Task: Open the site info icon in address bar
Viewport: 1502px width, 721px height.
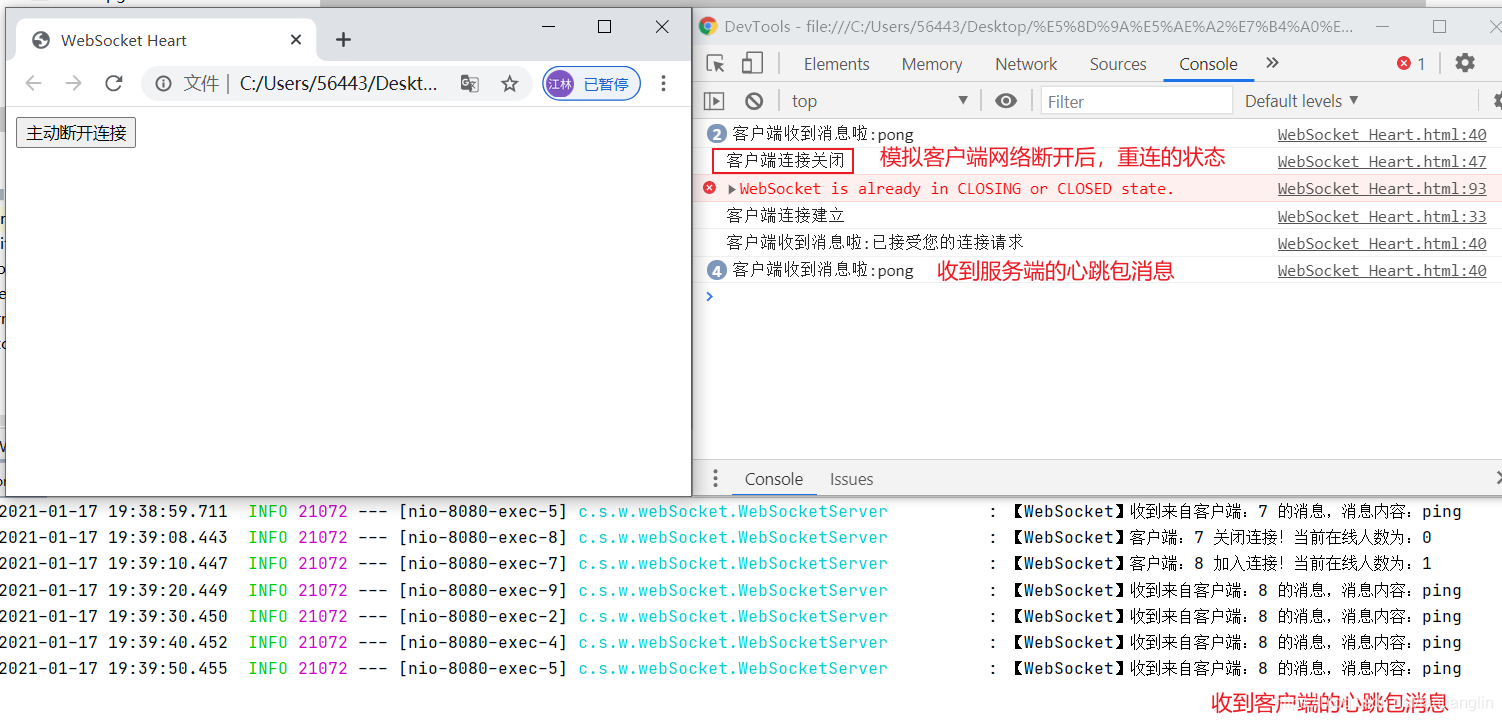Action: [163, 84]
